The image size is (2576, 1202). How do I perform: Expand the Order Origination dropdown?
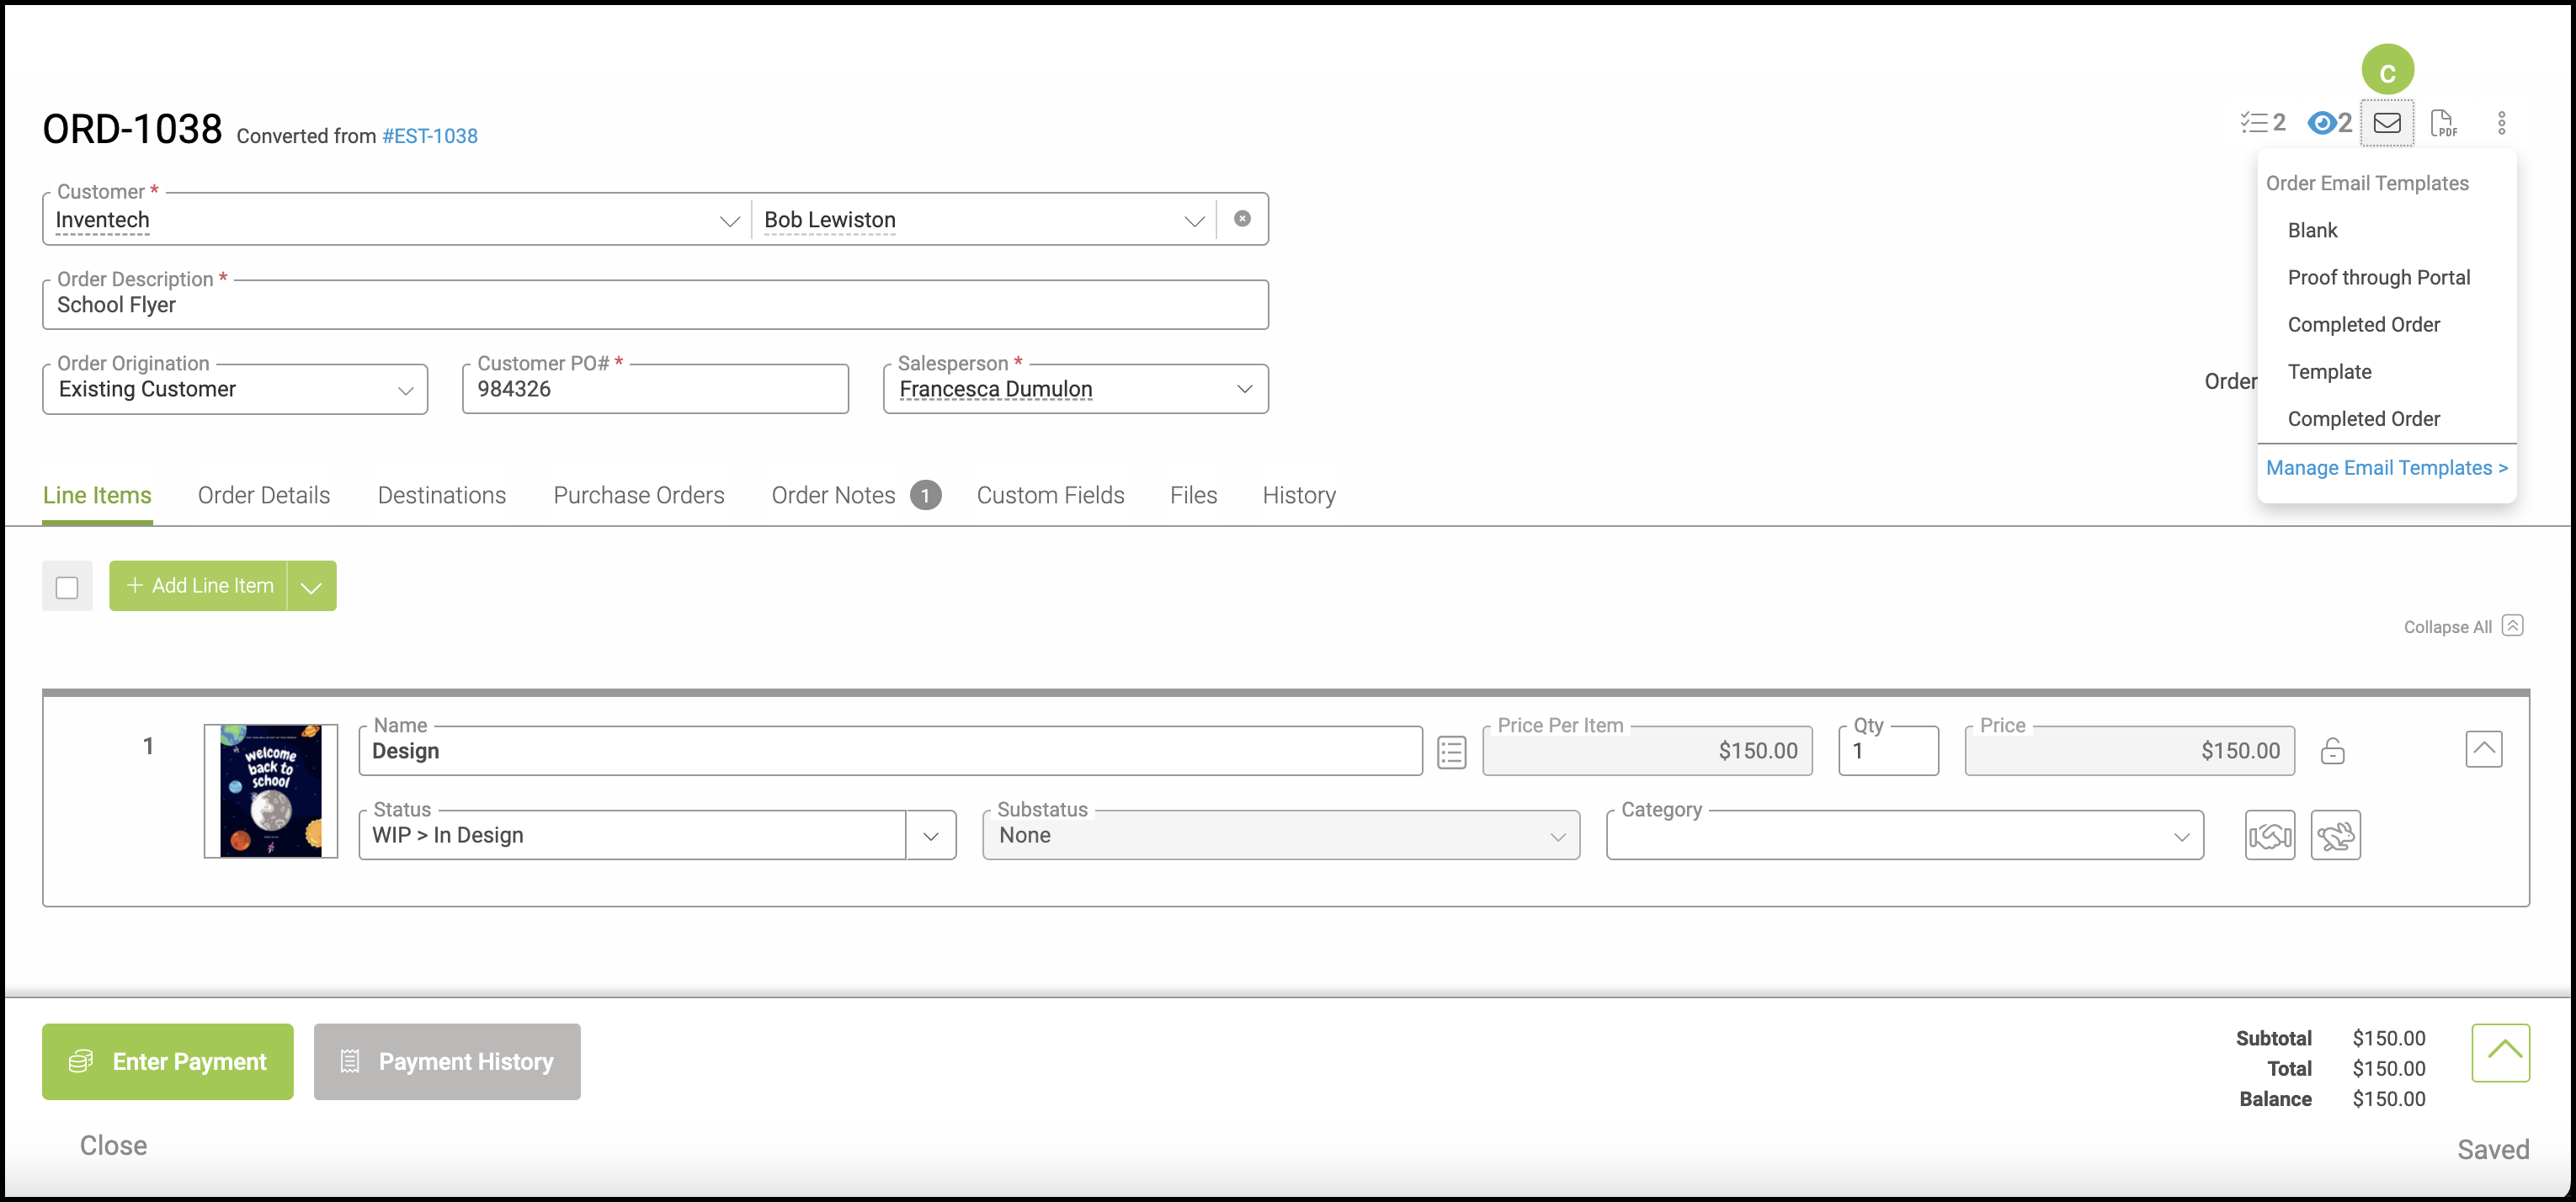405,390
